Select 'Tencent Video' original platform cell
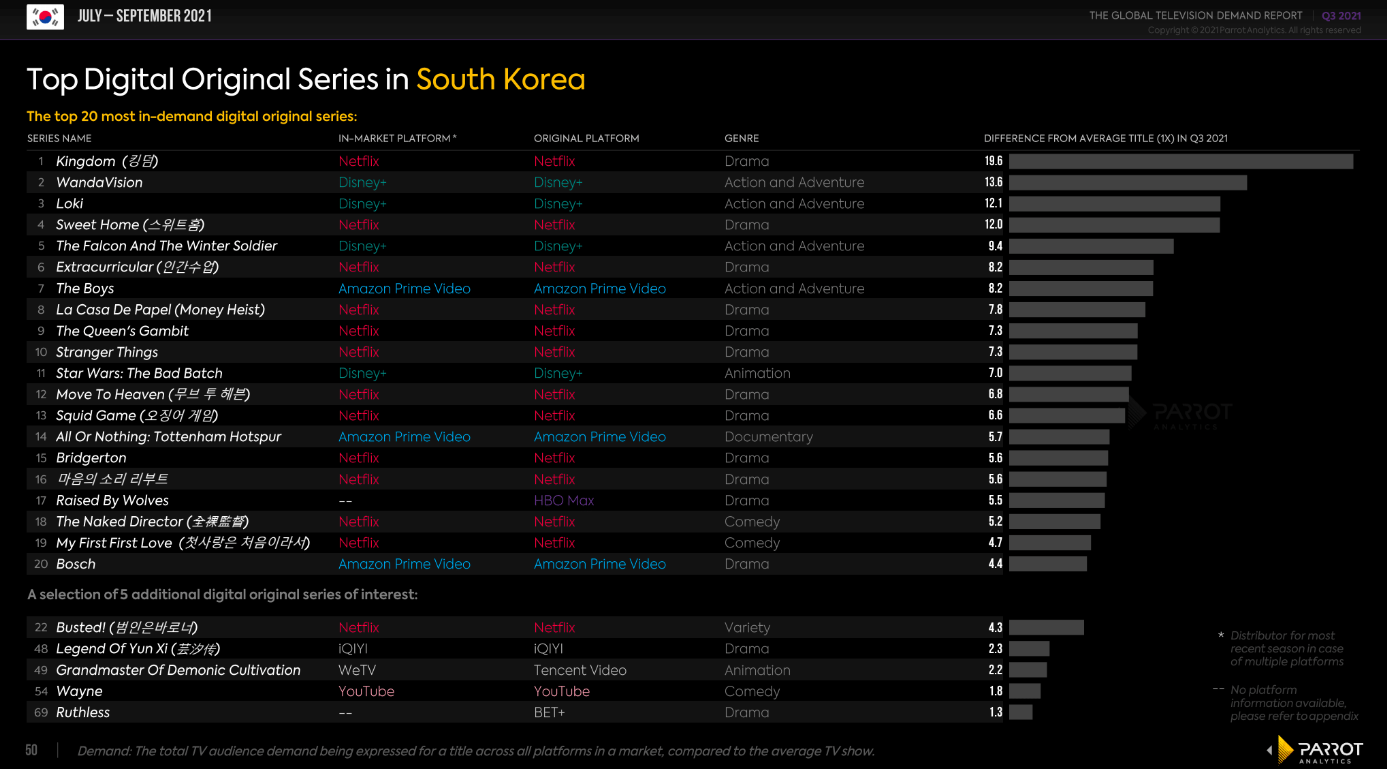 [x=580, y=670]
